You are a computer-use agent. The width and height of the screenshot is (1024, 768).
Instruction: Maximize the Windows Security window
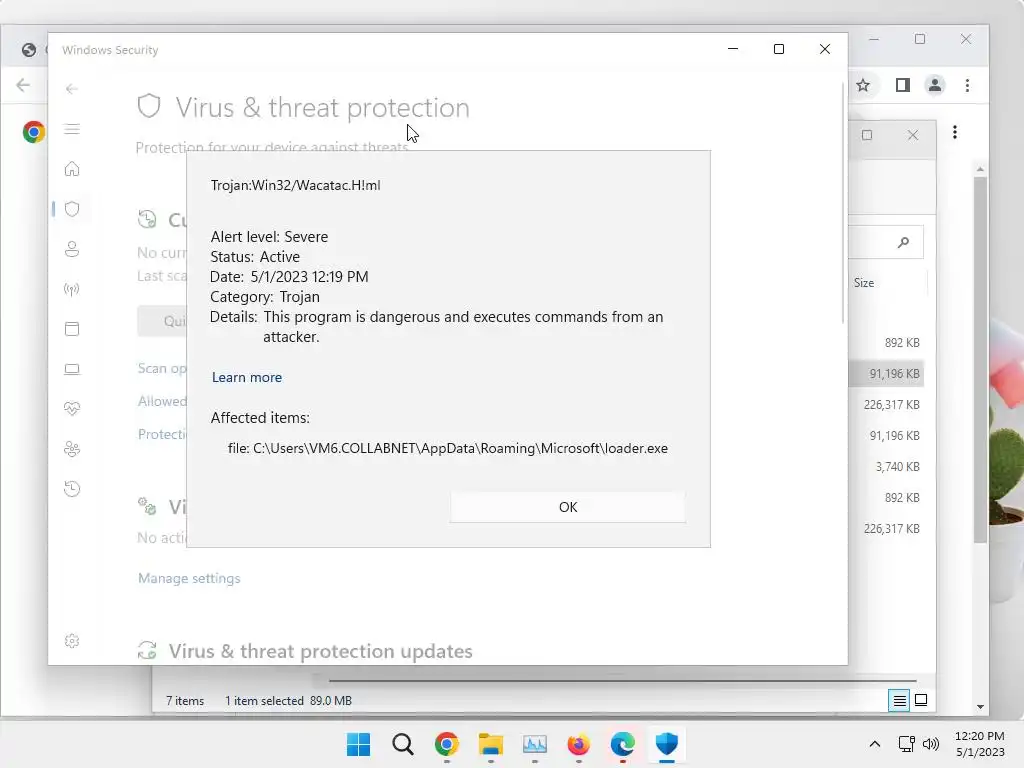click(x=778, y=49)
